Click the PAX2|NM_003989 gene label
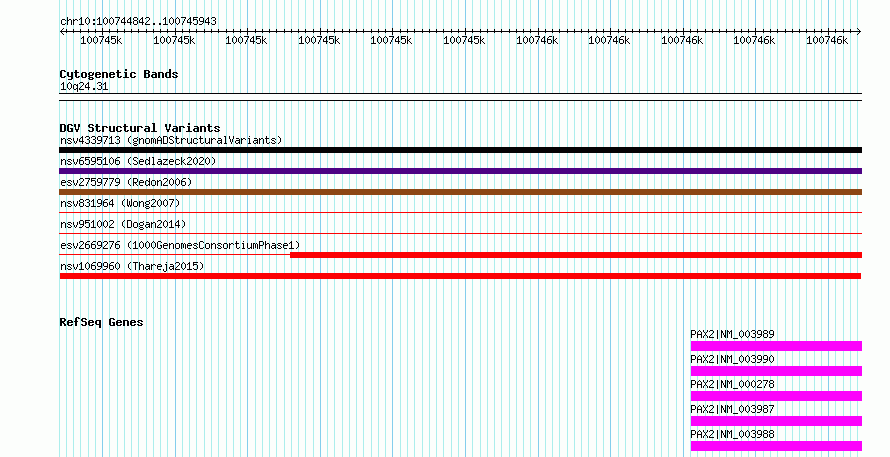890x457 pixels. click(x=732, y=334)
